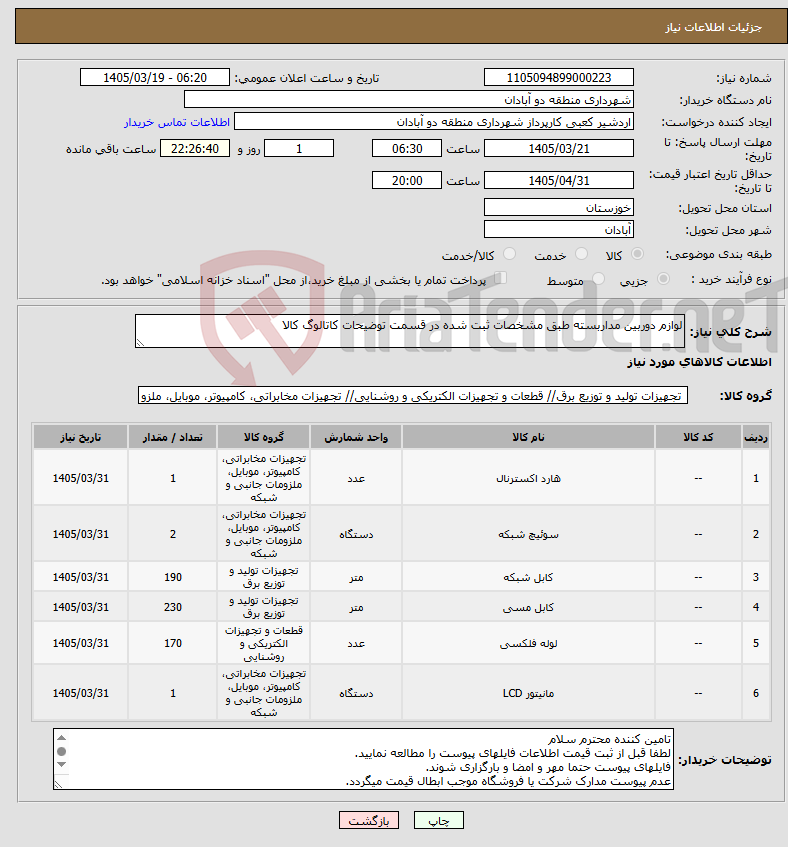Click the need number field 1105094899000223
Image resolution: width=788 pixels, height=847 pixels.
tap(559, 77)
